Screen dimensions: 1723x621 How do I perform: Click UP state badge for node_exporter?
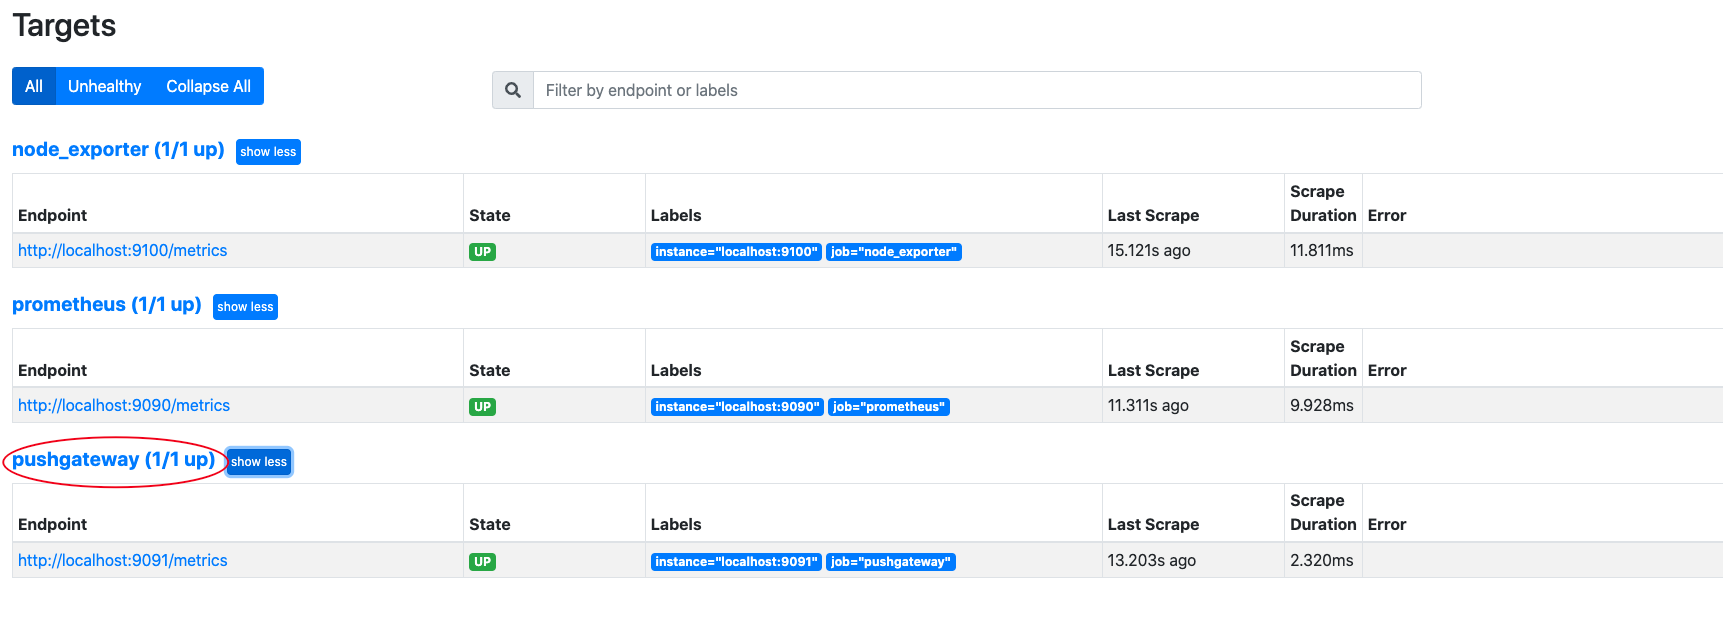482,252
